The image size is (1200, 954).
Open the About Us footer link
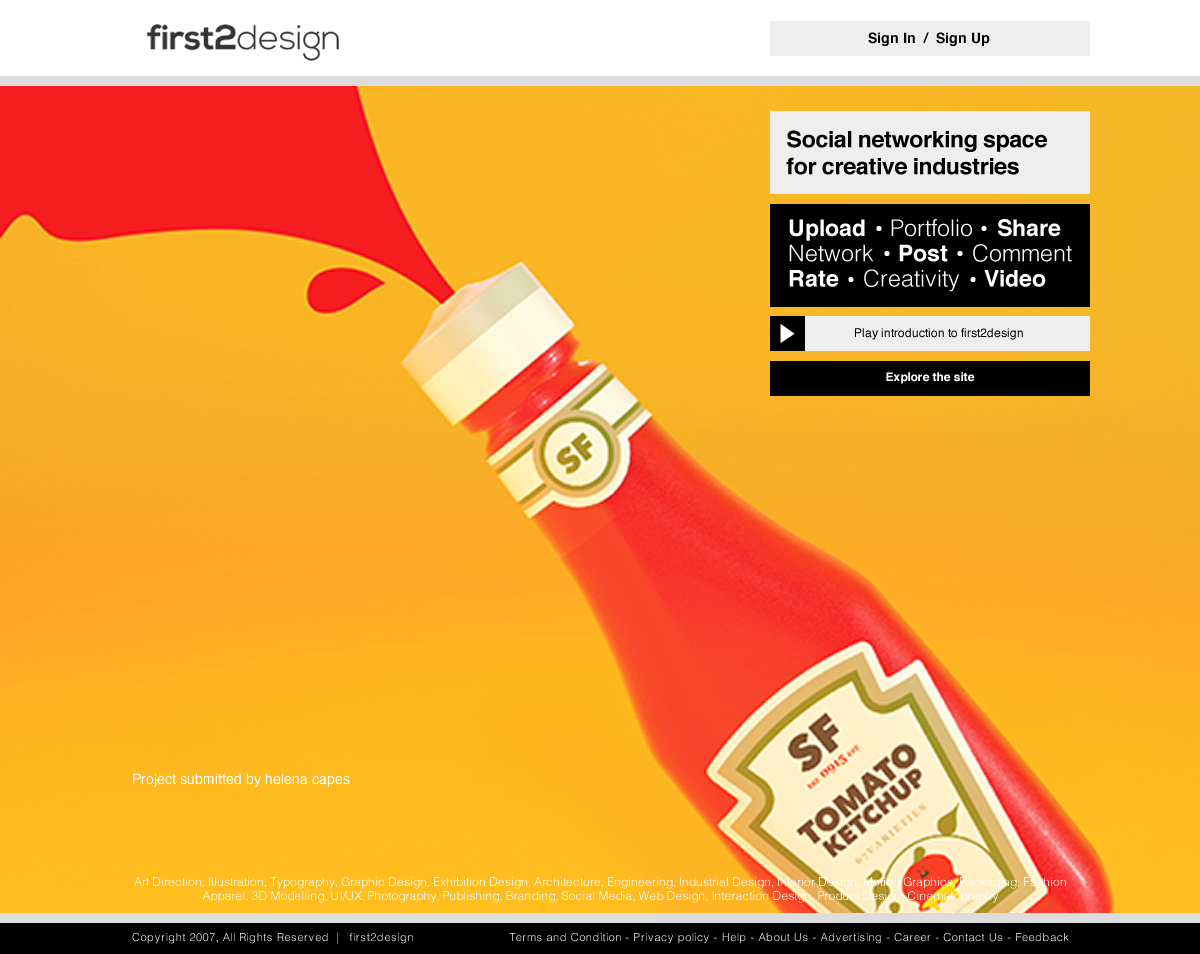click(x=783, y=937)
